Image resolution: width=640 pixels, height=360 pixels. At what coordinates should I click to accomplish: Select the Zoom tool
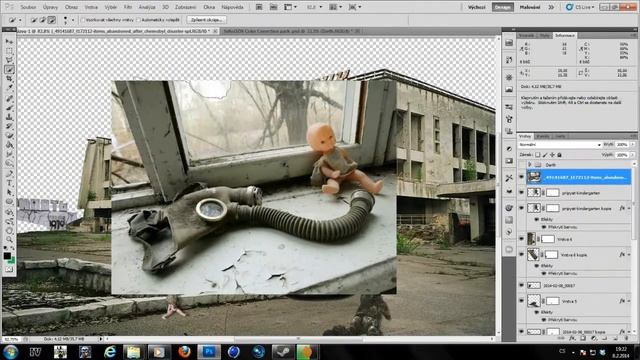coord(9,240)
